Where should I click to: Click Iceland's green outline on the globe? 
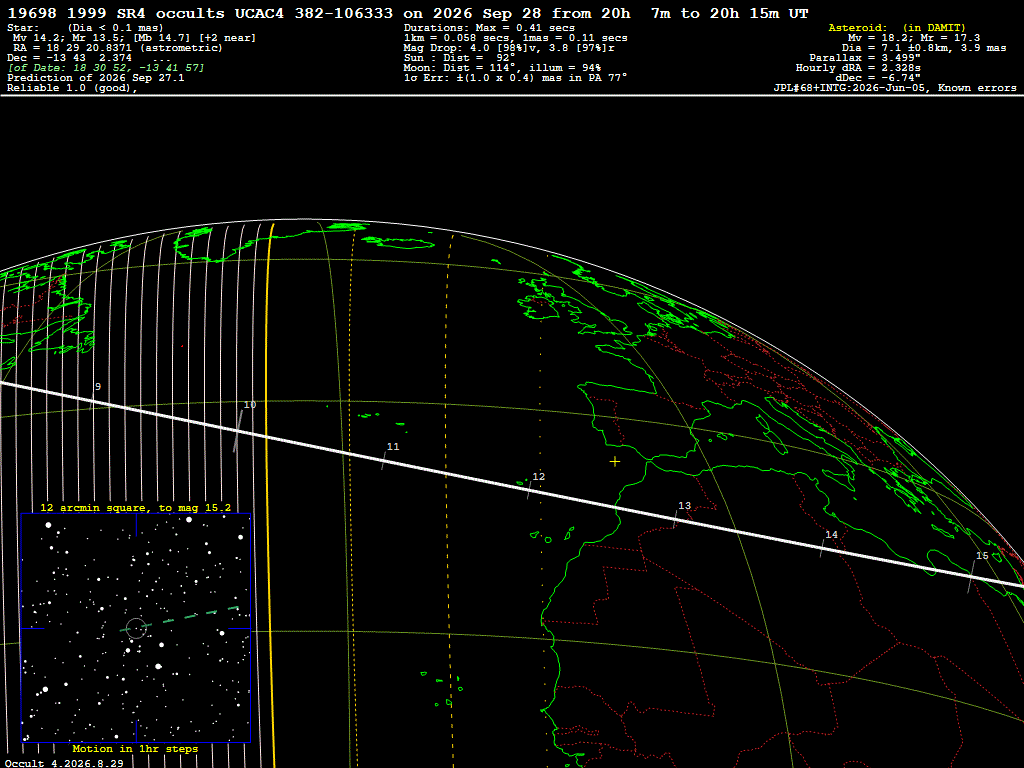point(398,243)
